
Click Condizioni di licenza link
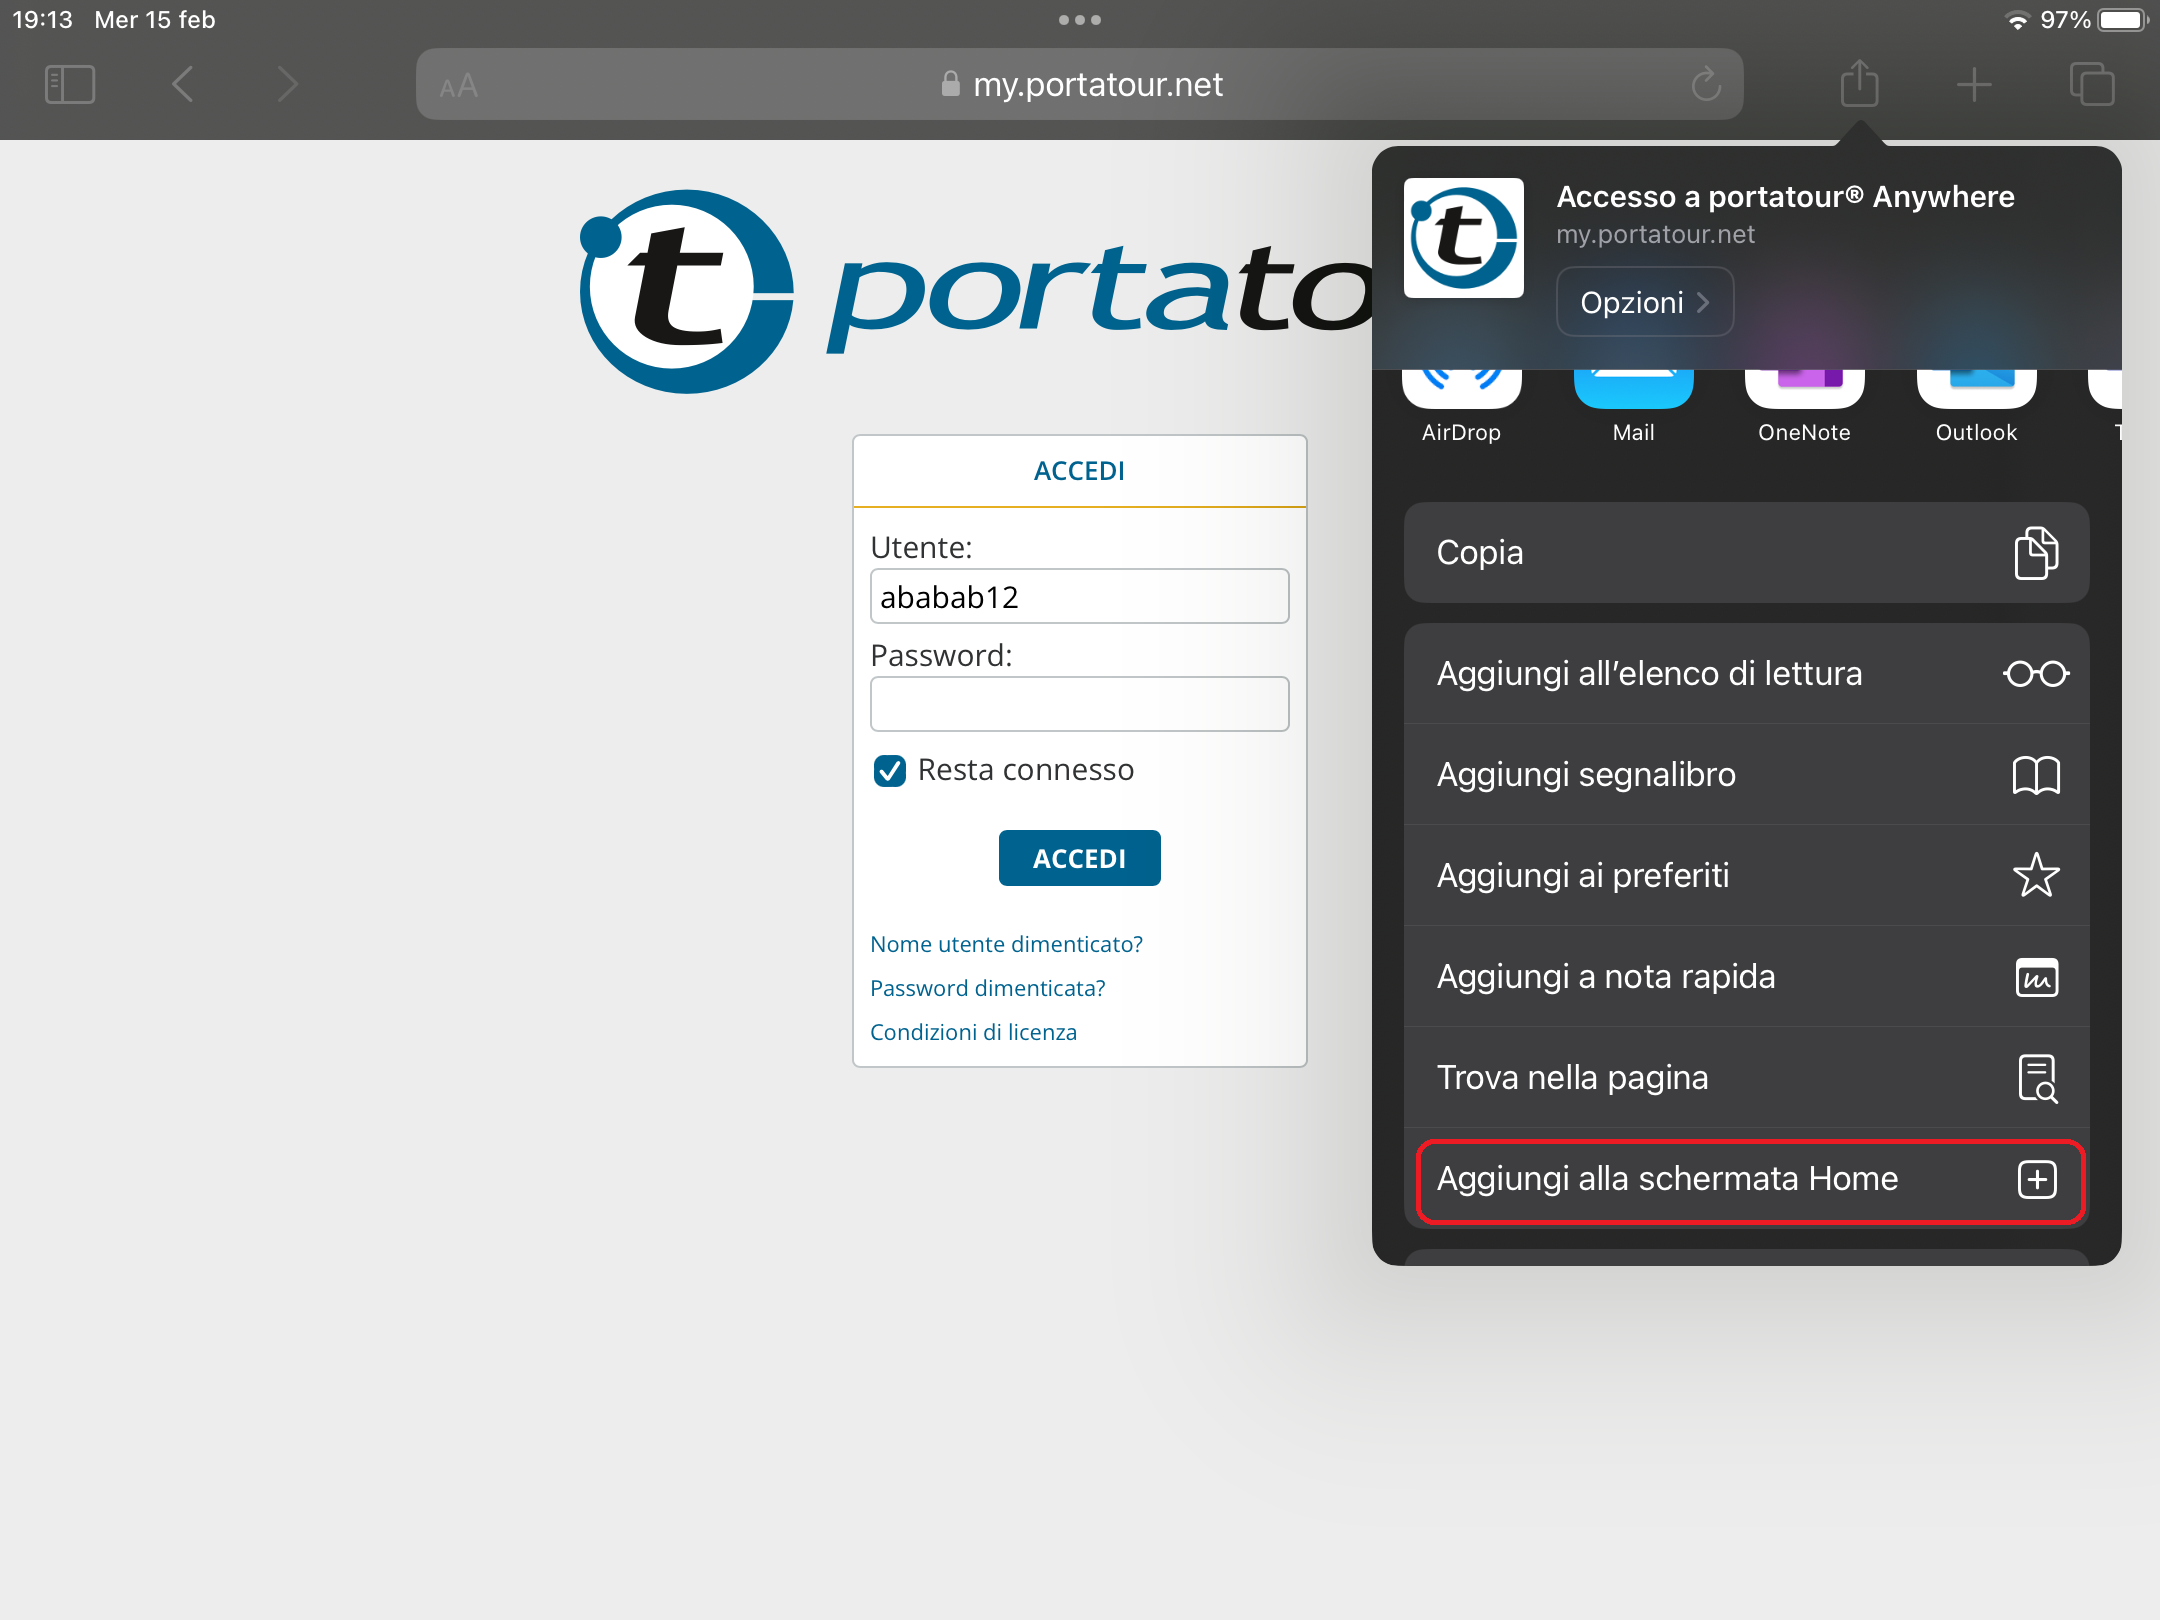[x=971, y=1031]
